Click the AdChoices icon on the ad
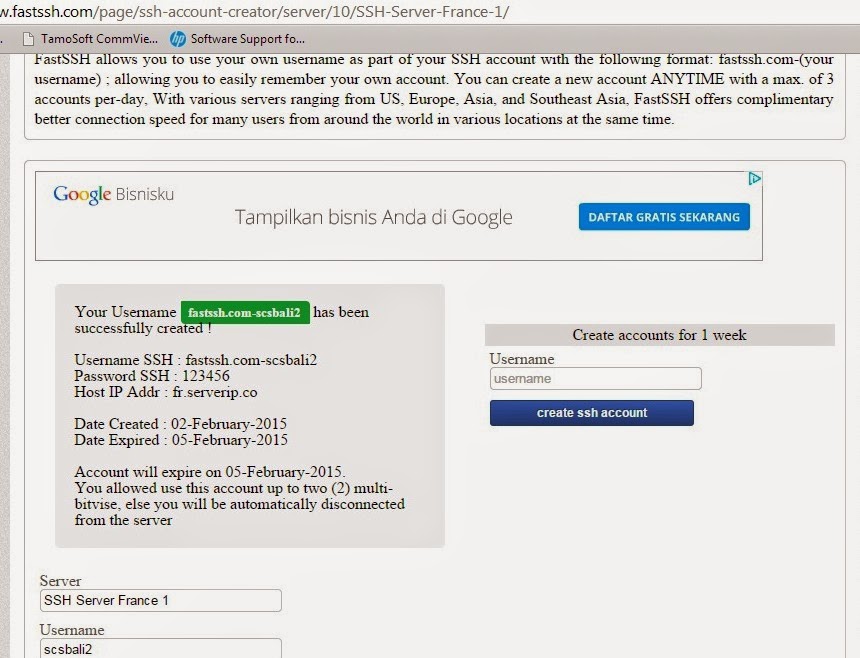Viewport: 860px width, 658px height. click(x=755, y=179)
